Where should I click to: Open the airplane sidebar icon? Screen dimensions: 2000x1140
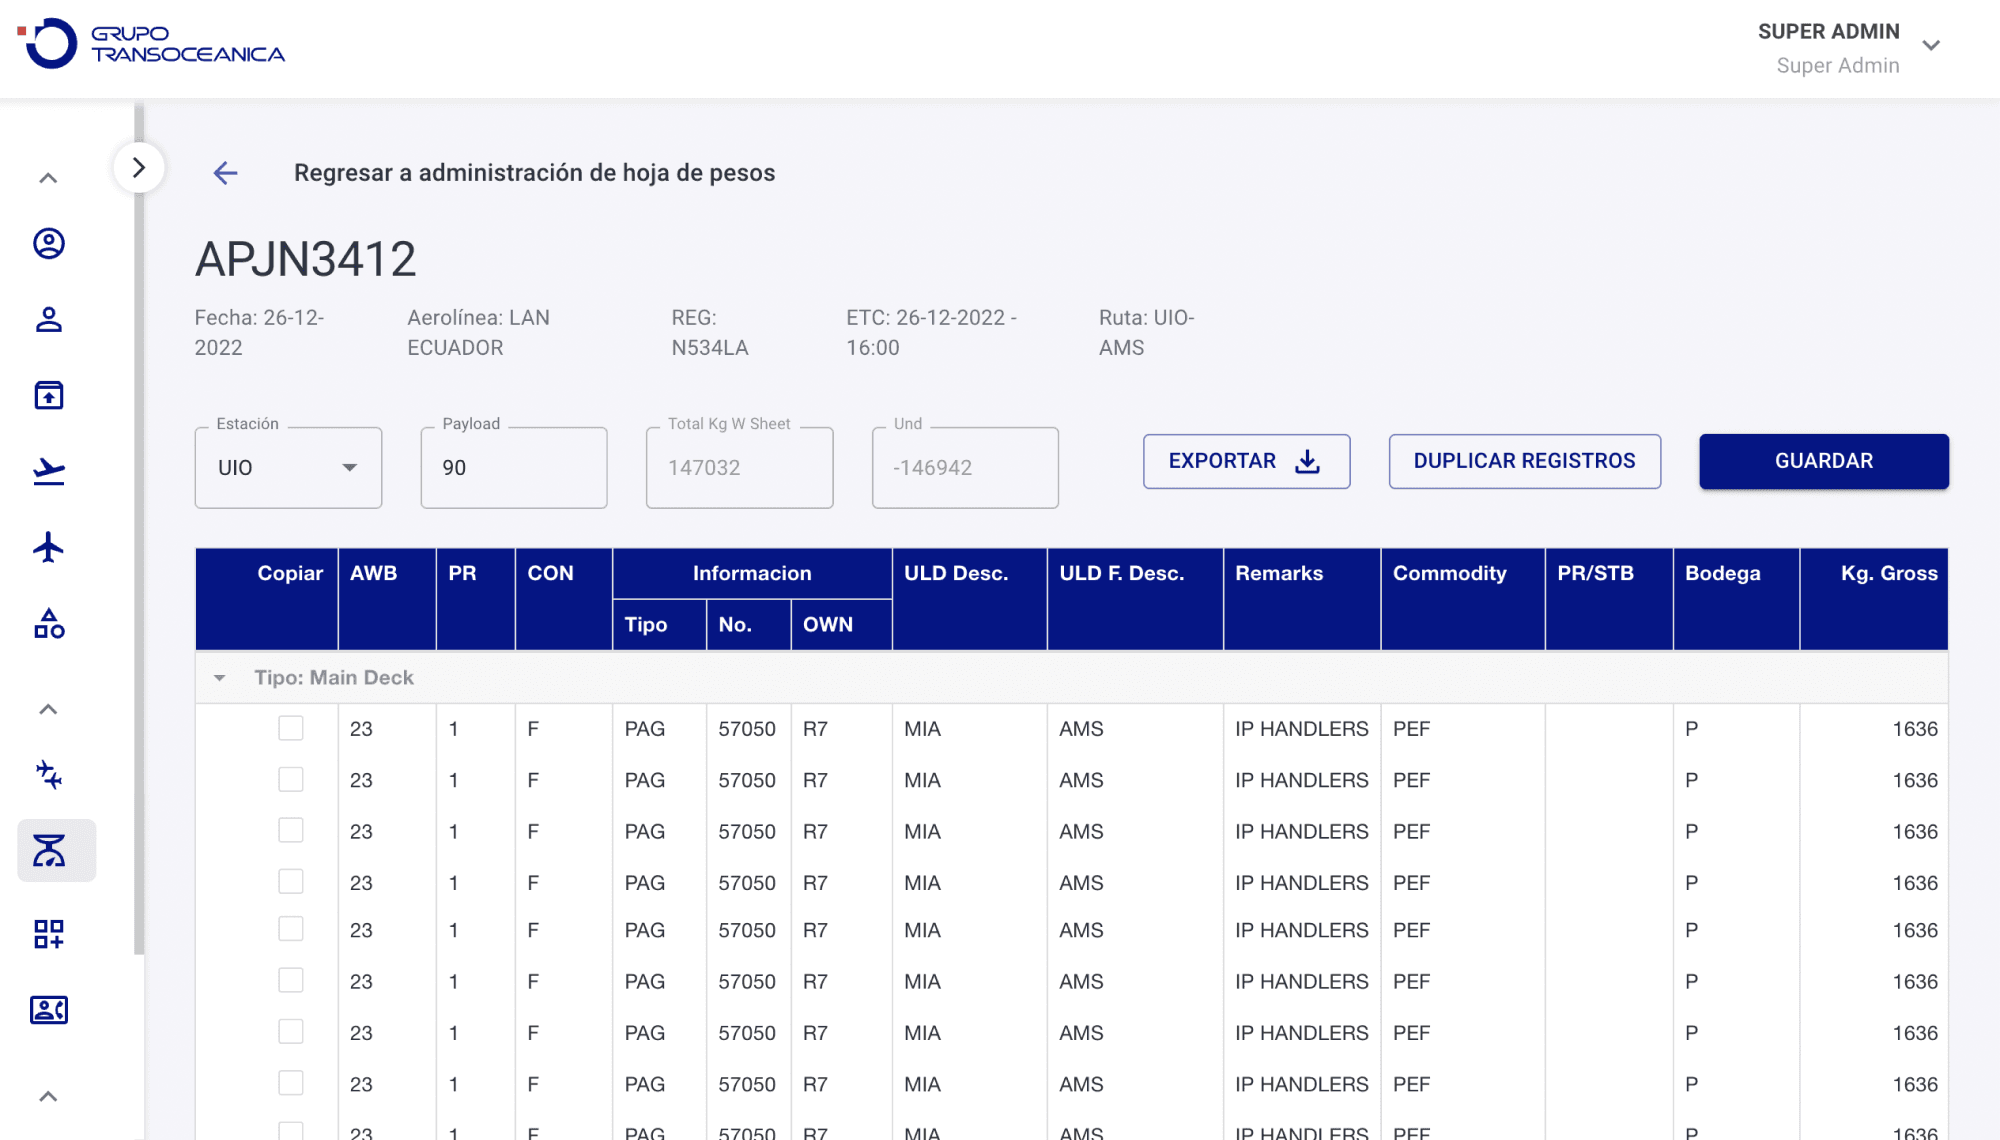[x=49, y=547]
